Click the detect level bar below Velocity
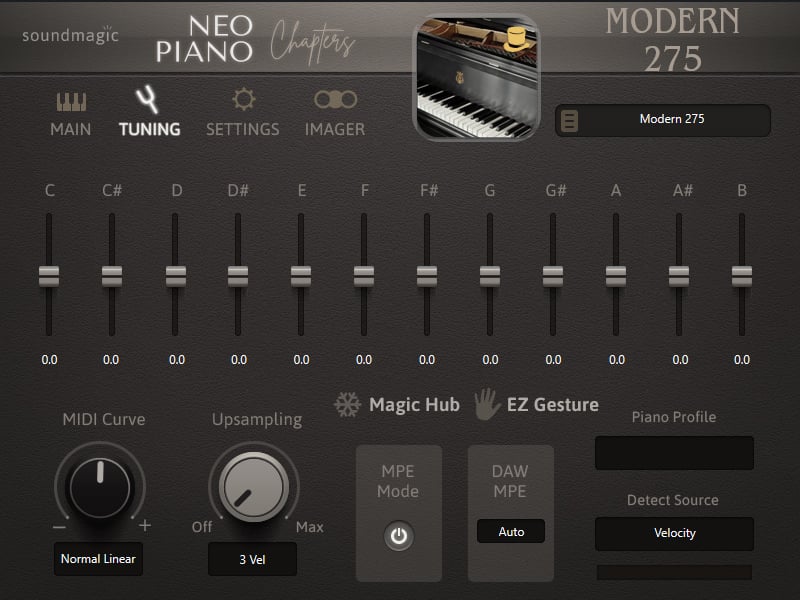The height and width of the screenshot is (600, 800). pos(674,572)
